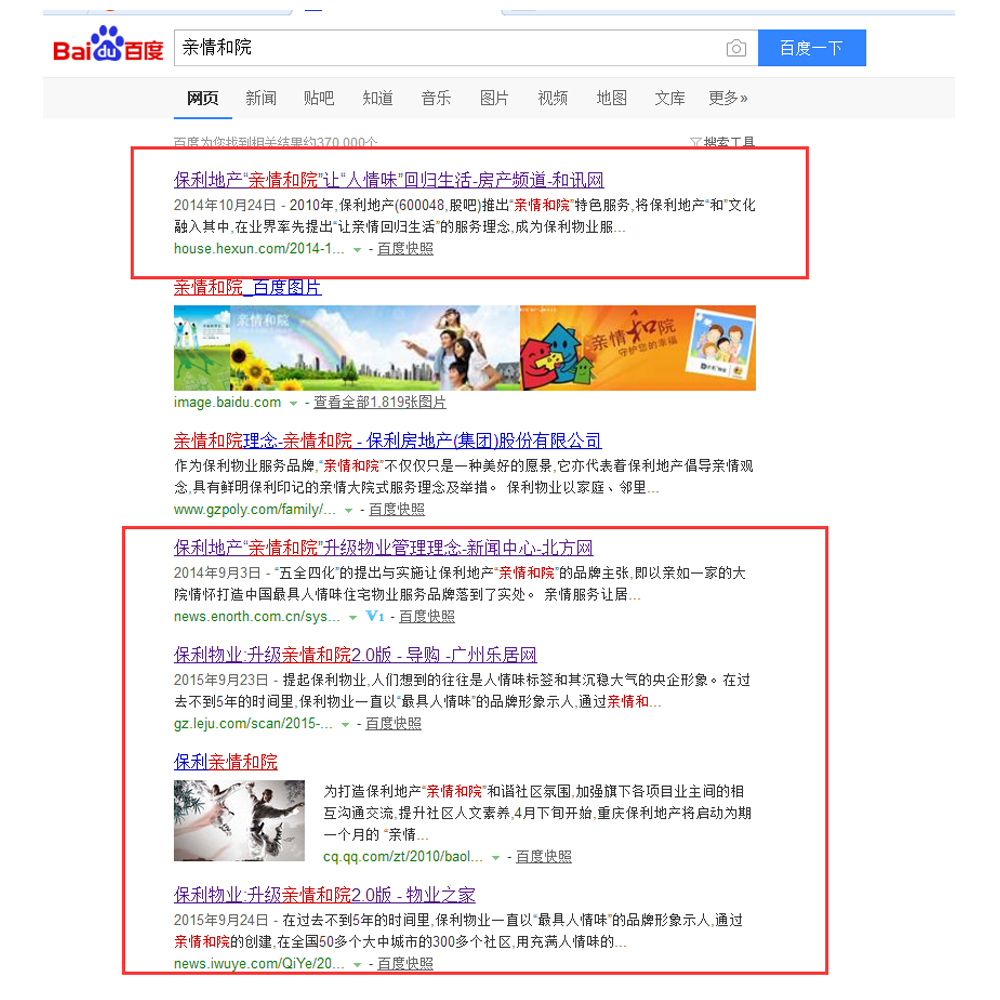Expand dropdown arrow next to www.gzpoly.com
The height and width of the screenshot is (1000, 1000).
(x=348, y=510)
